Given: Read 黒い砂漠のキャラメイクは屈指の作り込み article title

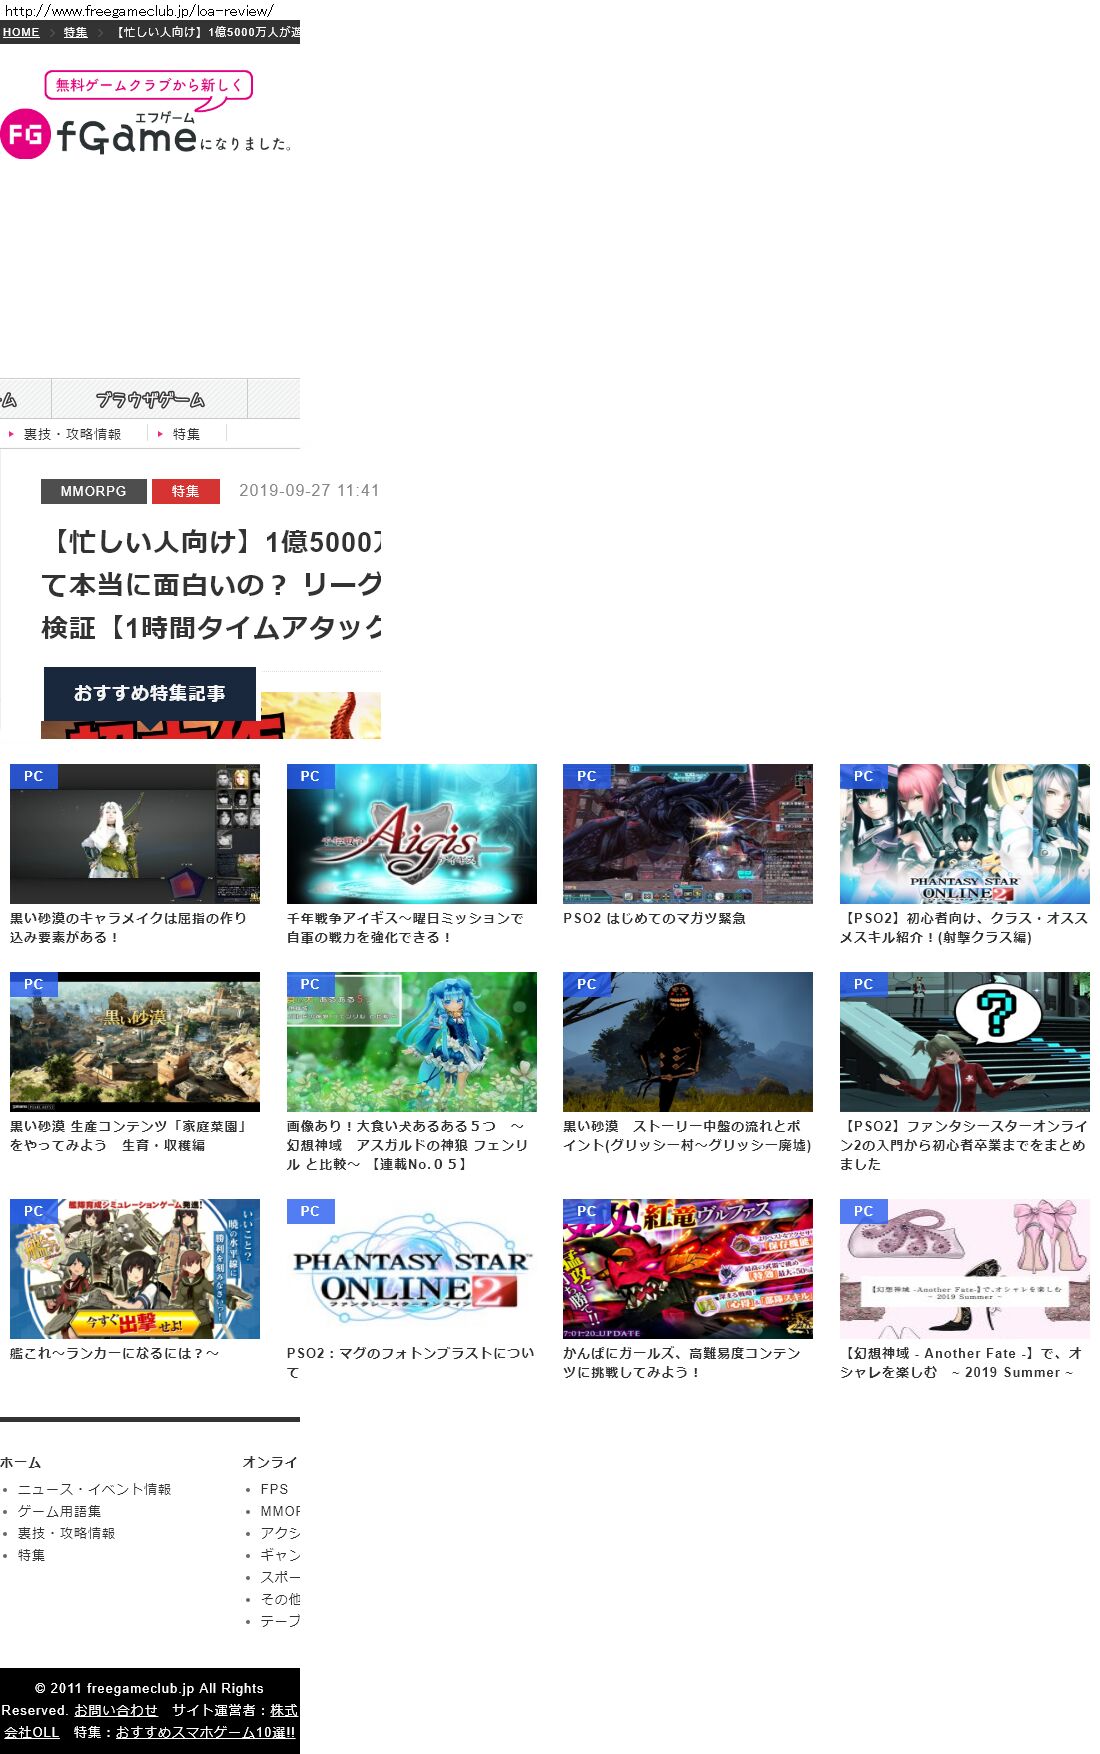Looking at the screenshot, I should pyautogui.click(x=129, y=927).
